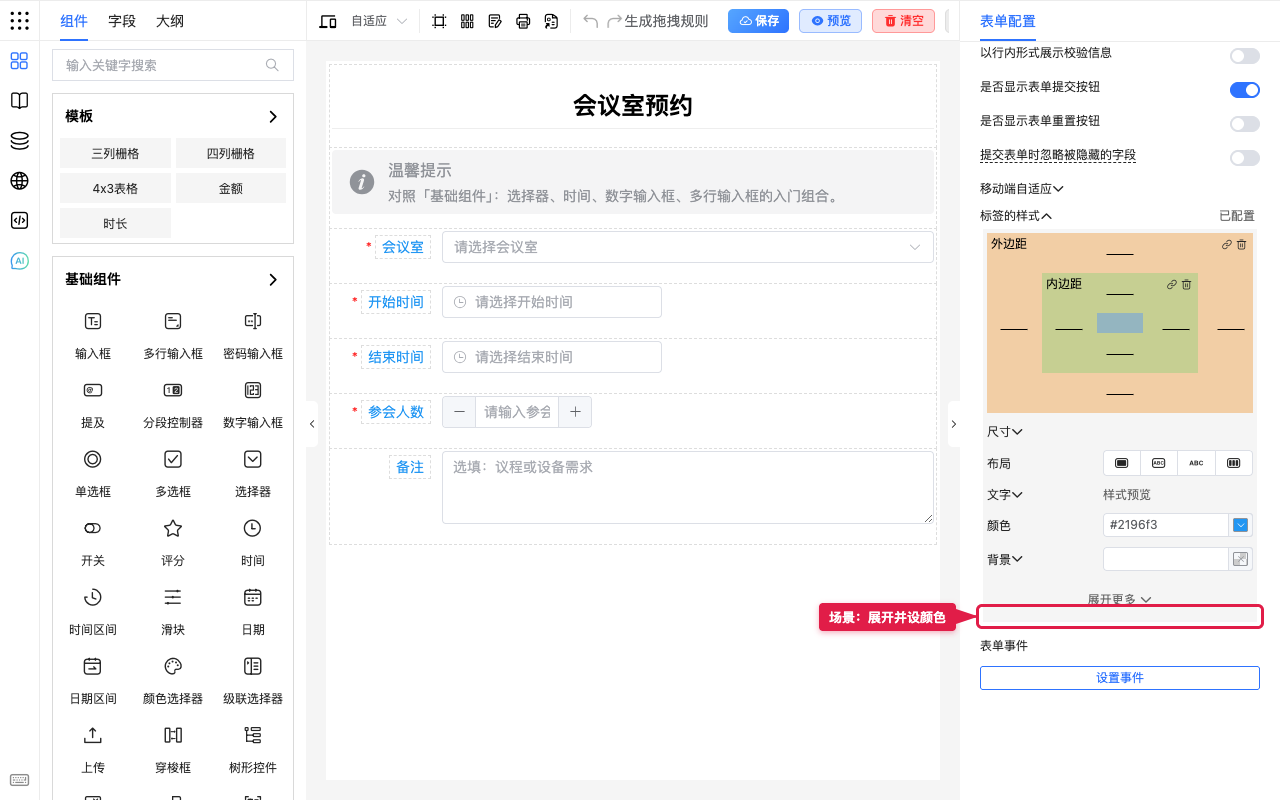Viewport: 1280px width, 800px height.
Task: Open the AI assistant in the left sidebar
Action: pyautogui.click(x=19, y=261)
